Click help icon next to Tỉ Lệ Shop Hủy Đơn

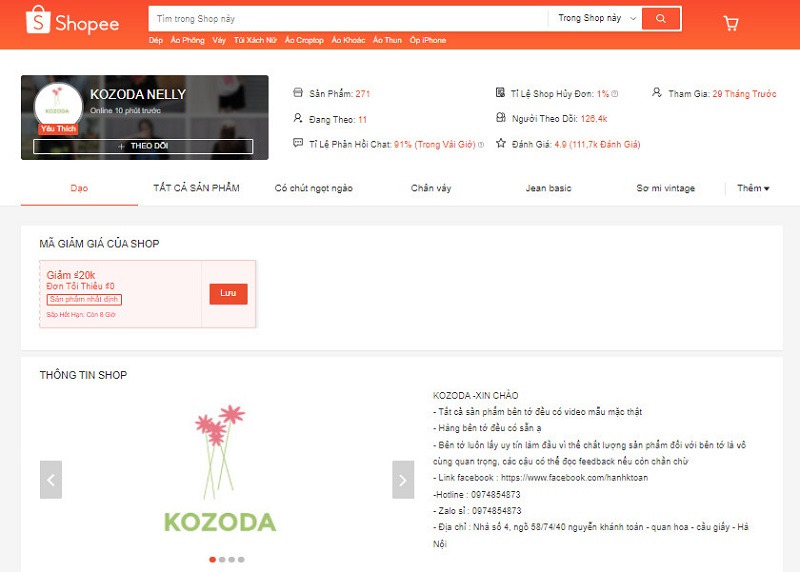[x=615, y=94]
